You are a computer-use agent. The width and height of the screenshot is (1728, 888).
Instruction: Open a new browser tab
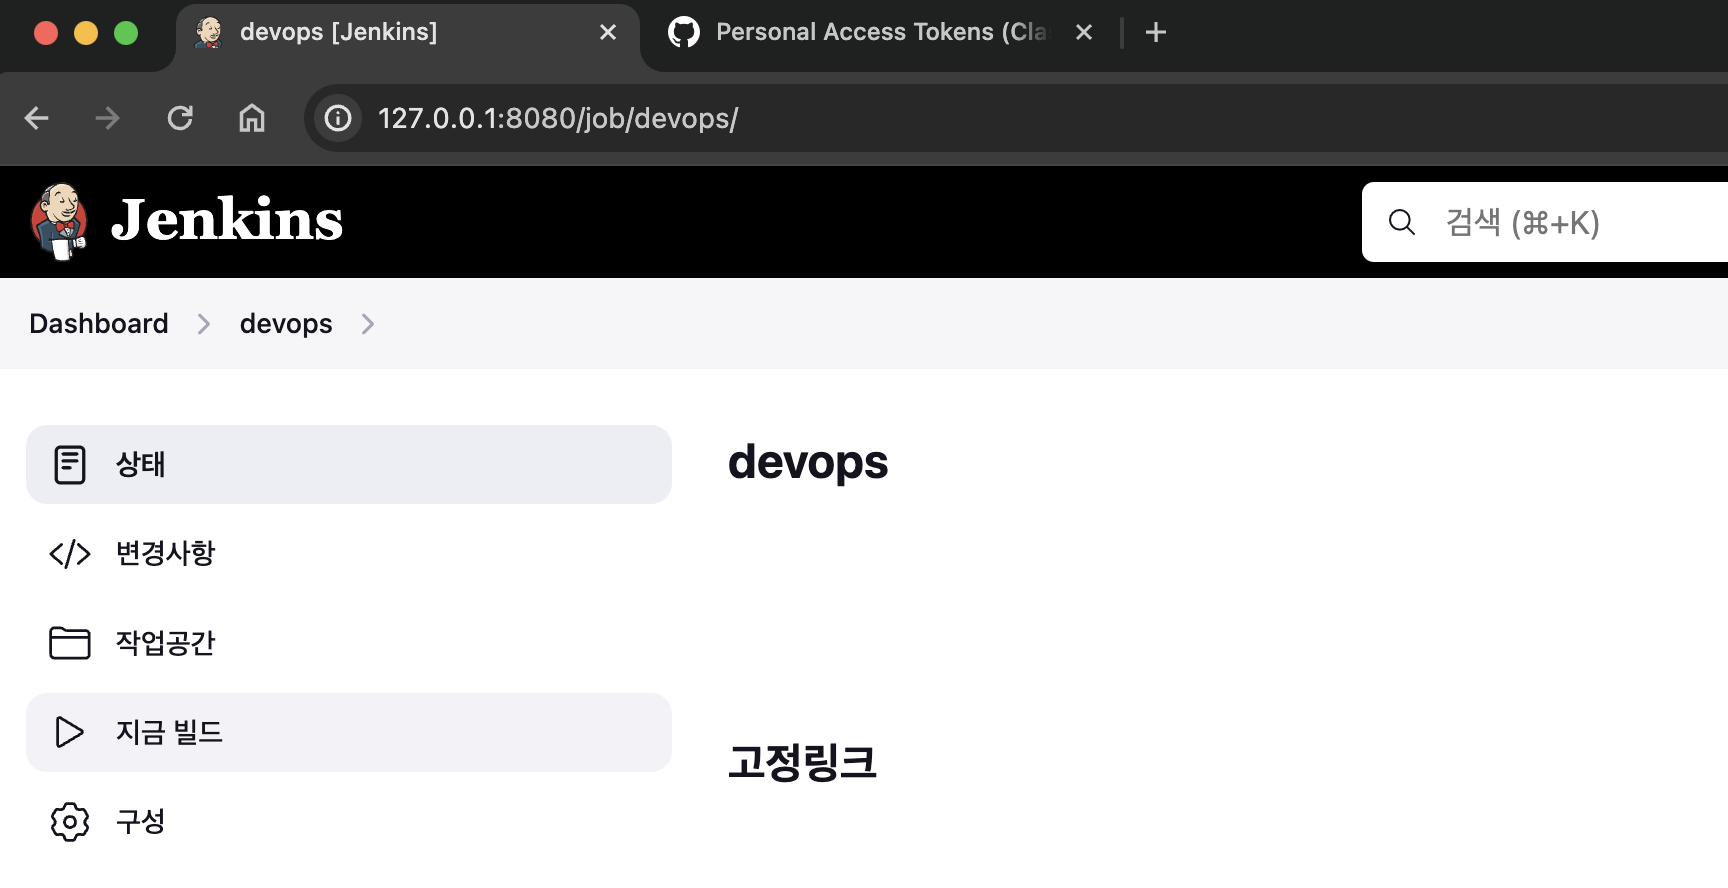pos(1156,32)
